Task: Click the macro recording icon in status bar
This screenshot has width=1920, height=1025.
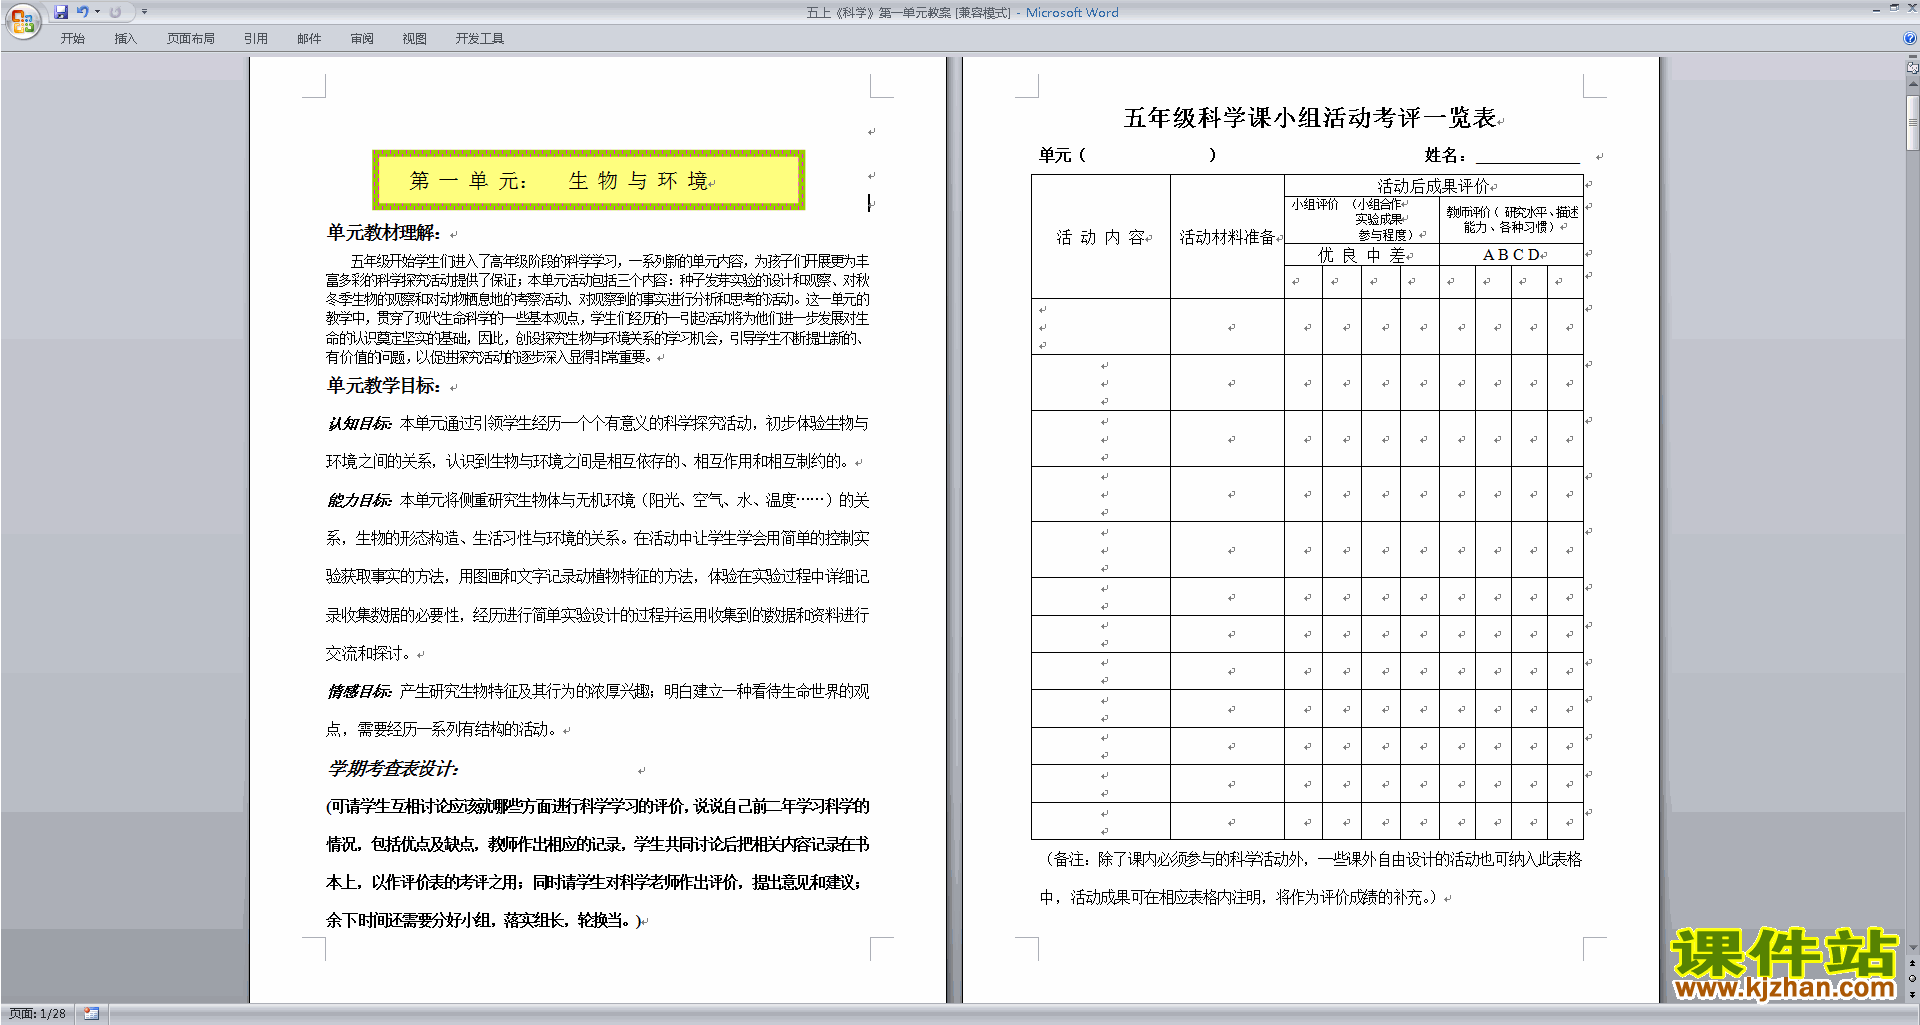Action: [92, 1014]
